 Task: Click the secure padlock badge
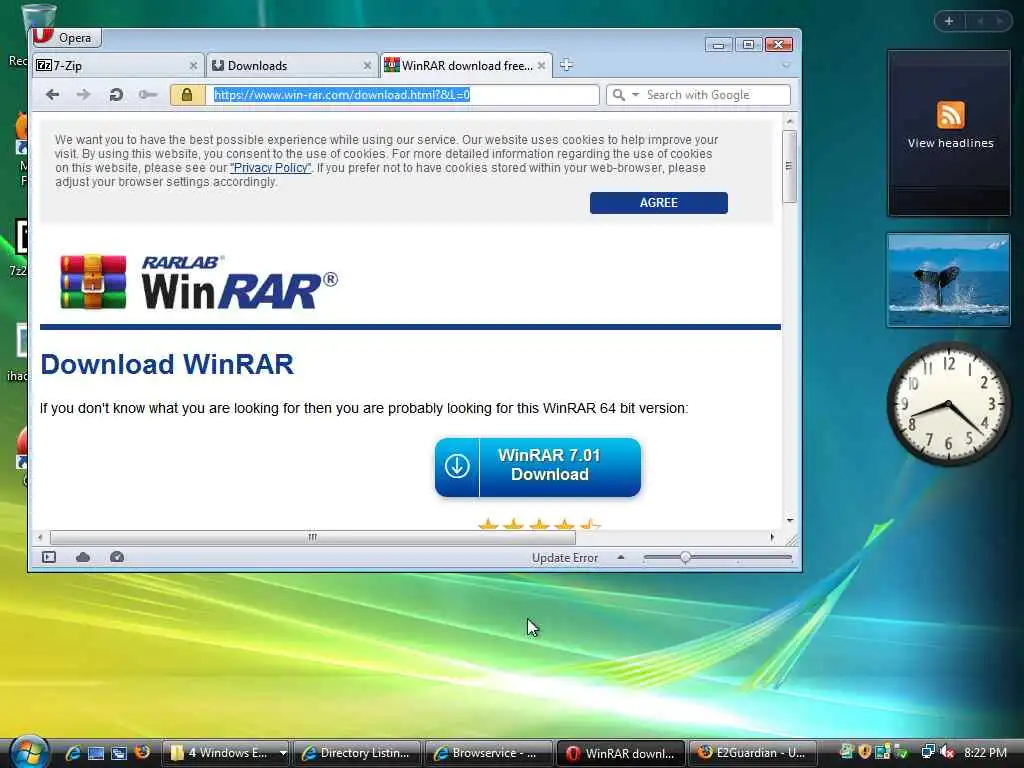click(187, 95)
